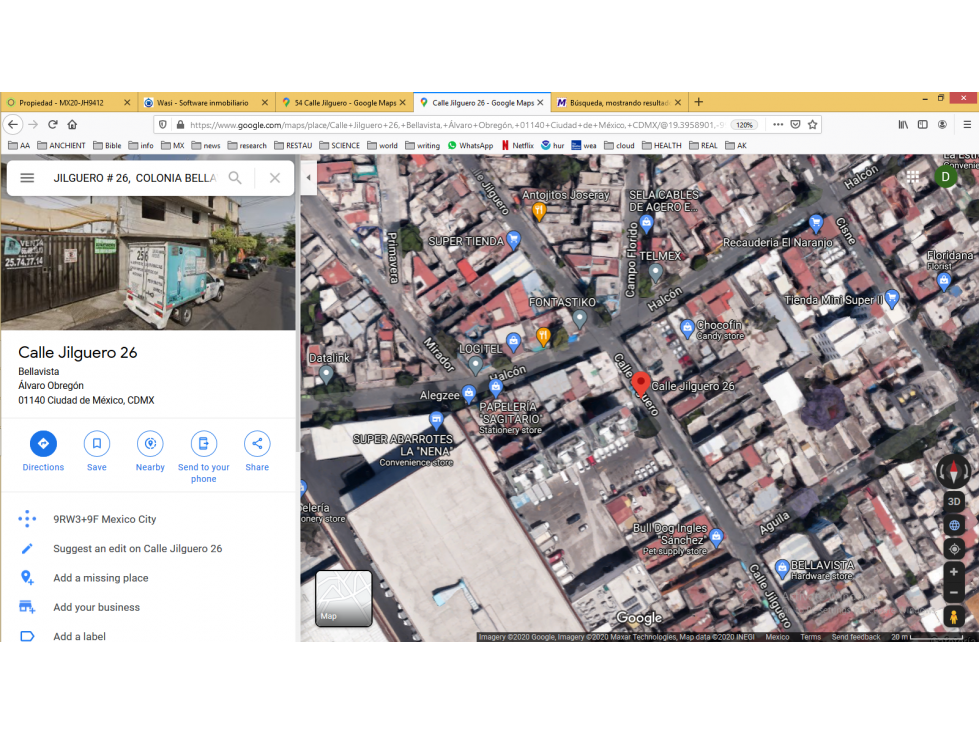Zoom out on the map

pos(954,592)
